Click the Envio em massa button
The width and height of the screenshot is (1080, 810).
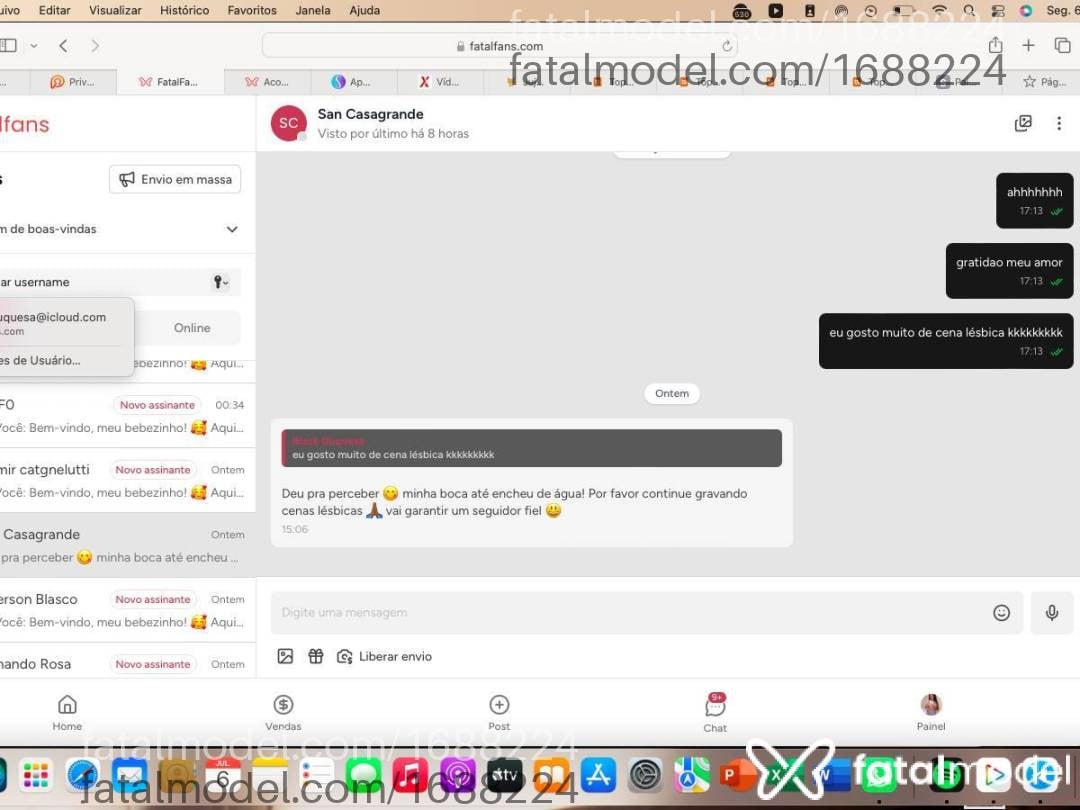[175, 179]
